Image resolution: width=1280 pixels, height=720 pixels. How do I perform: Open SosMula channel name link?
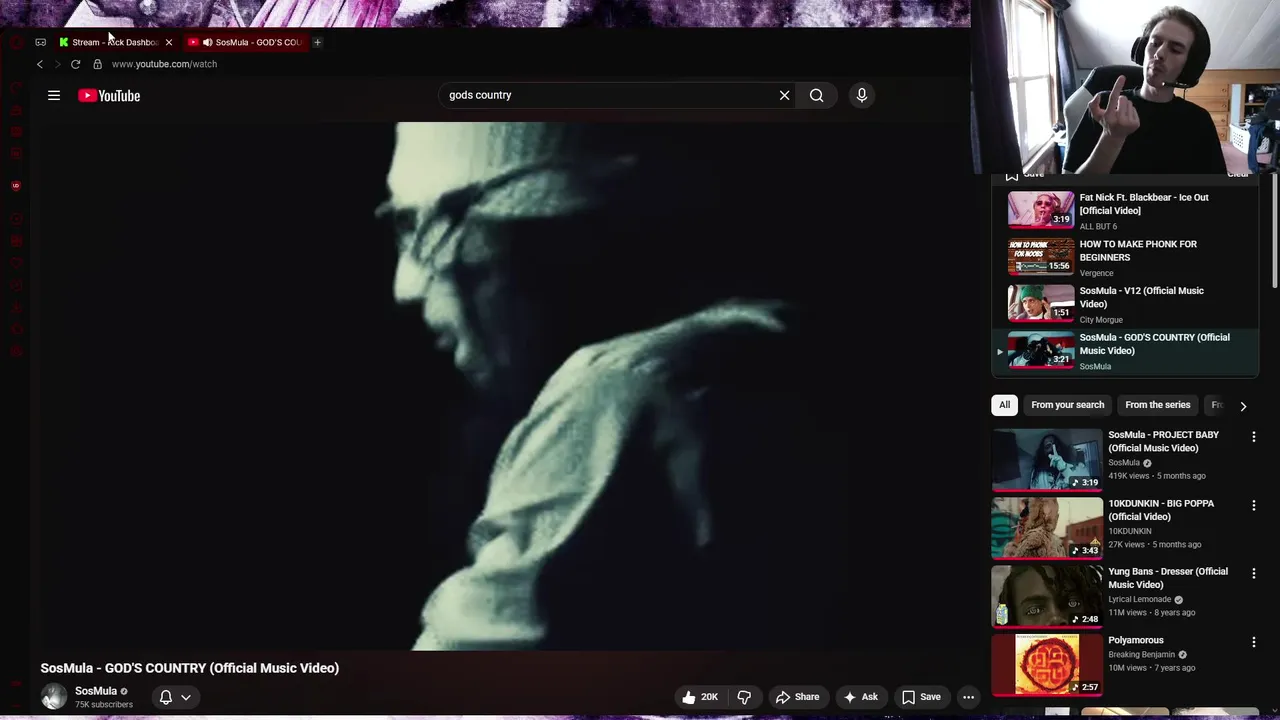[96, 691]
